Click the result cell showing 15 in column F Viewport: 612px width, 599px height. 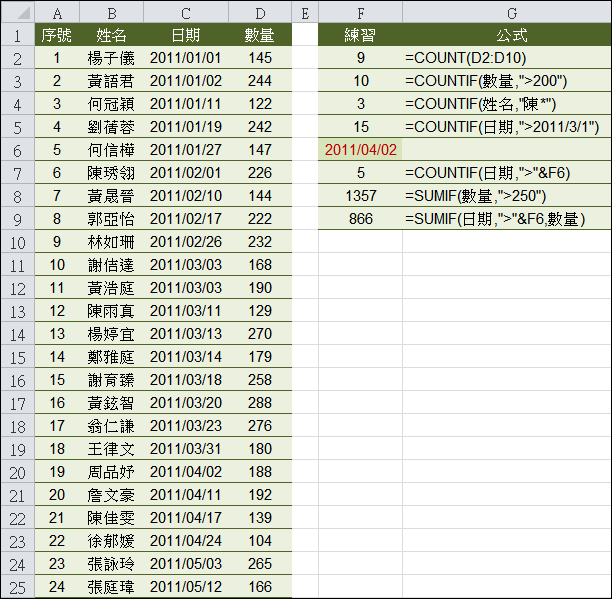pos(361,127)
